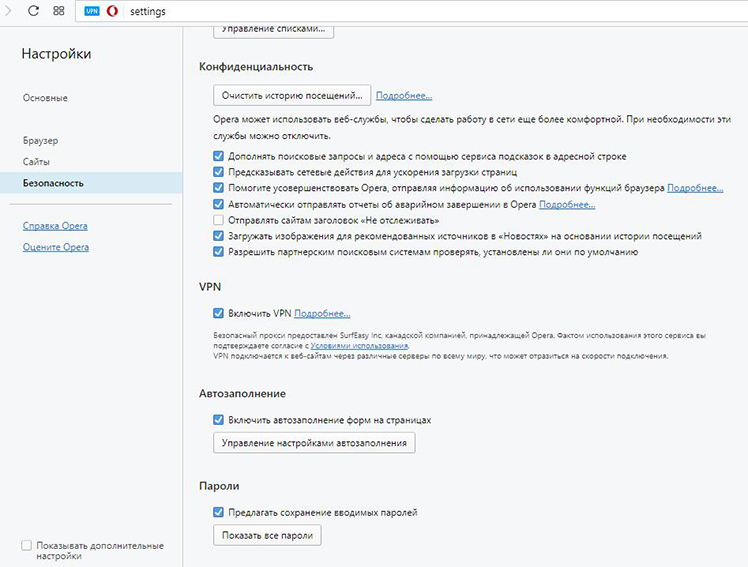Toggle the Включить VPN checkbox
This screenshot has height=567, width=748.
point(218,313)
